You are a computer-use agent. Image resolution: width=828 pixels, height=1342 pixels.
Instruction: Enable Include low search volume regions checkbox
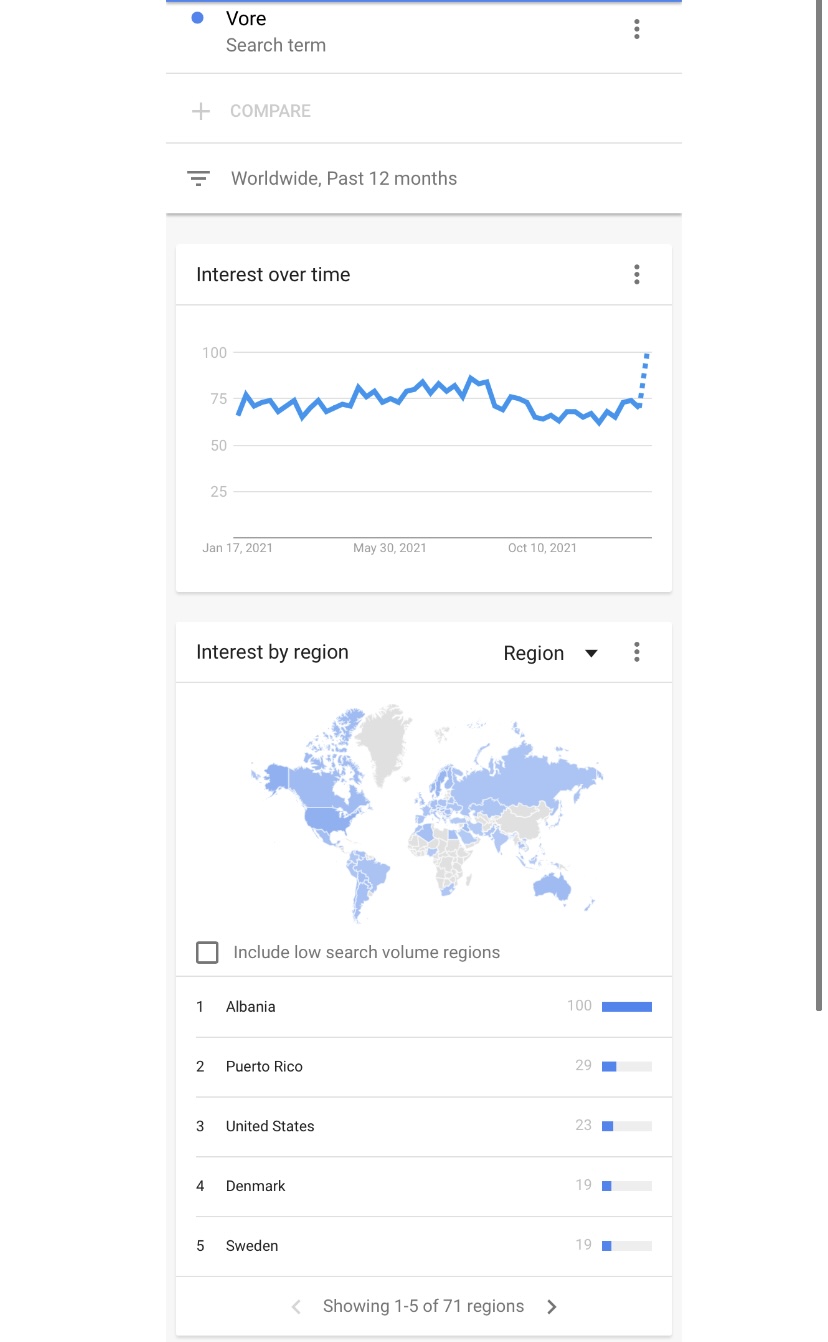207,952
